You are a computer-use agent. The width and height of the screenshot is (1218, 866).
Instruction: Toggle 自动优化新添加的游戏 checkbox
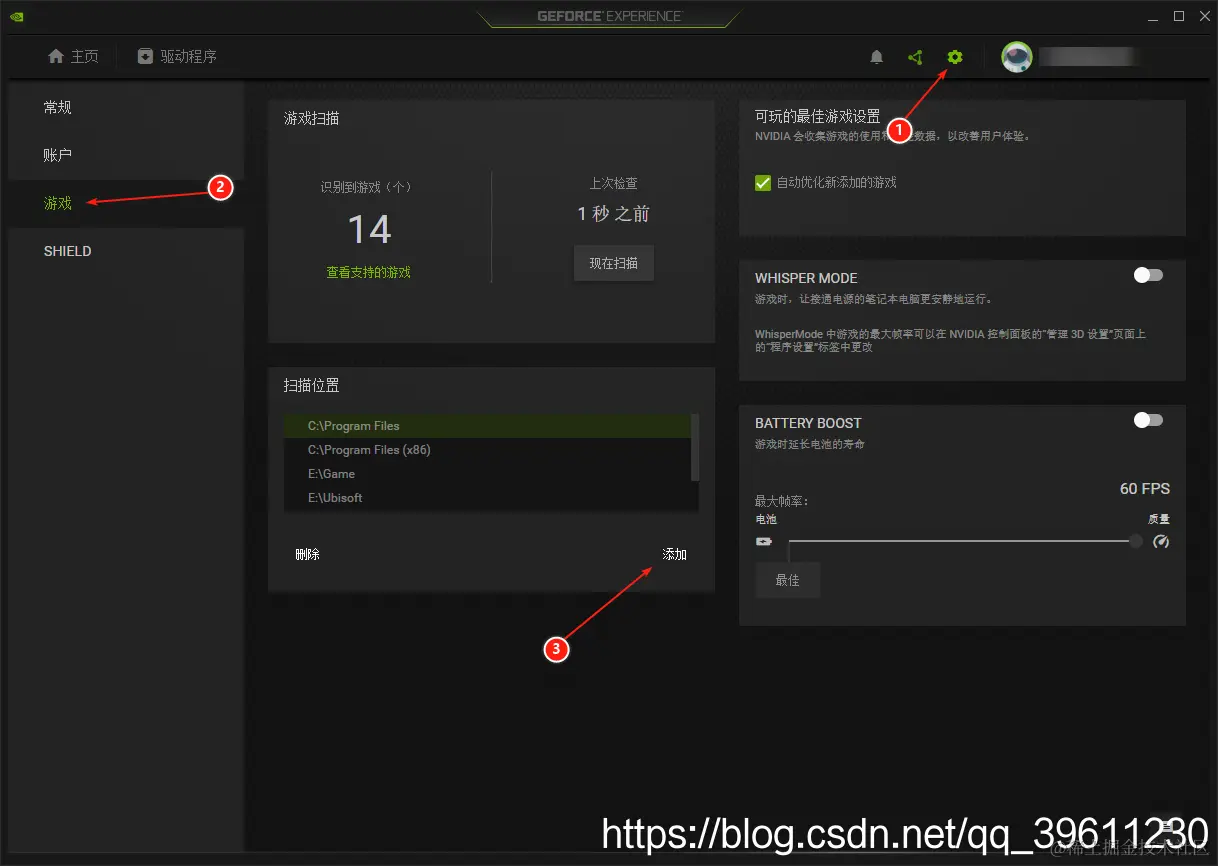click(763, 183)
